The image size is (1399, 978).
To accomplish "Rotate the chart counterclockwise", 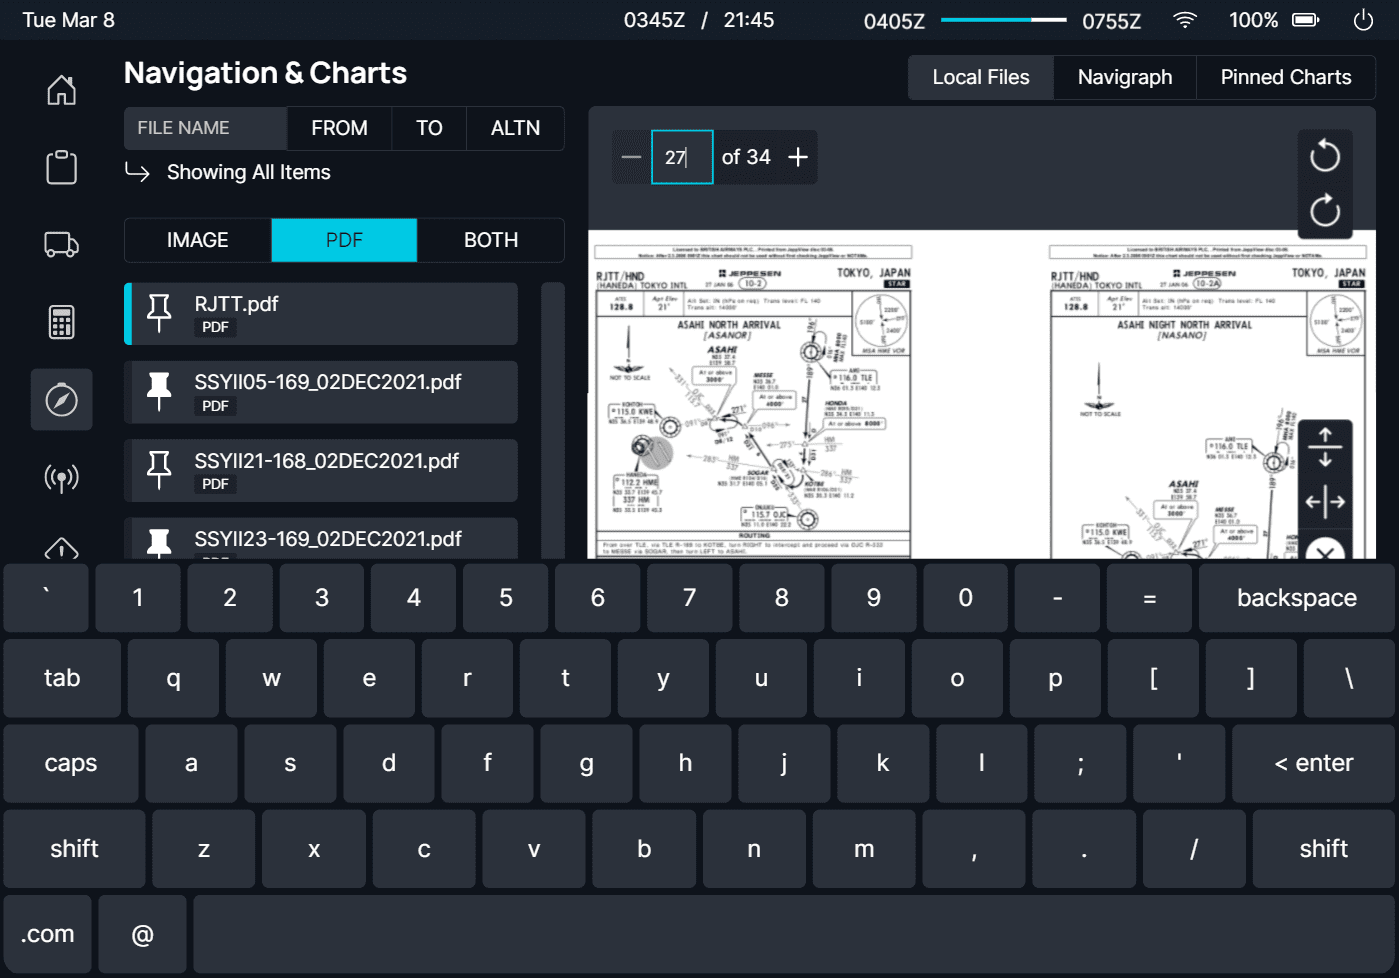I will tap(1325, 157).
